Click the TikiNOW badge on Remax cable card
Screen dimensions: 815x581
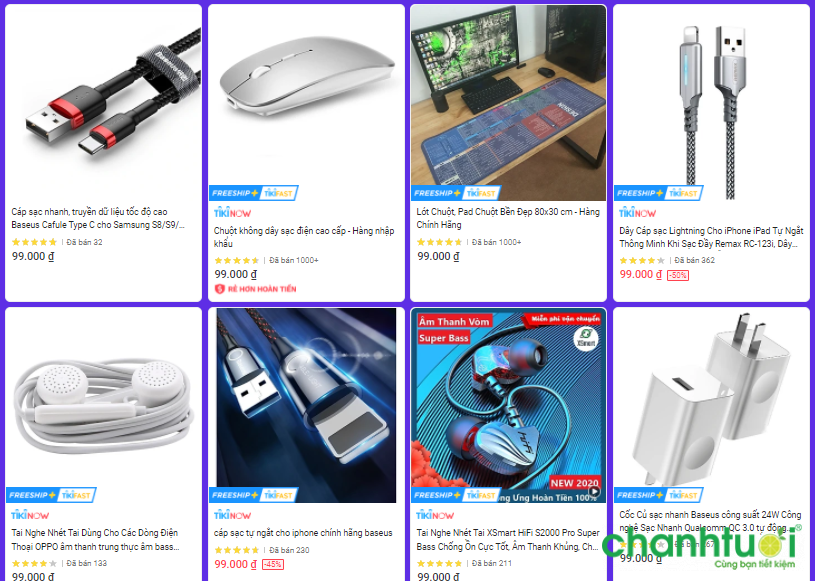638,213
